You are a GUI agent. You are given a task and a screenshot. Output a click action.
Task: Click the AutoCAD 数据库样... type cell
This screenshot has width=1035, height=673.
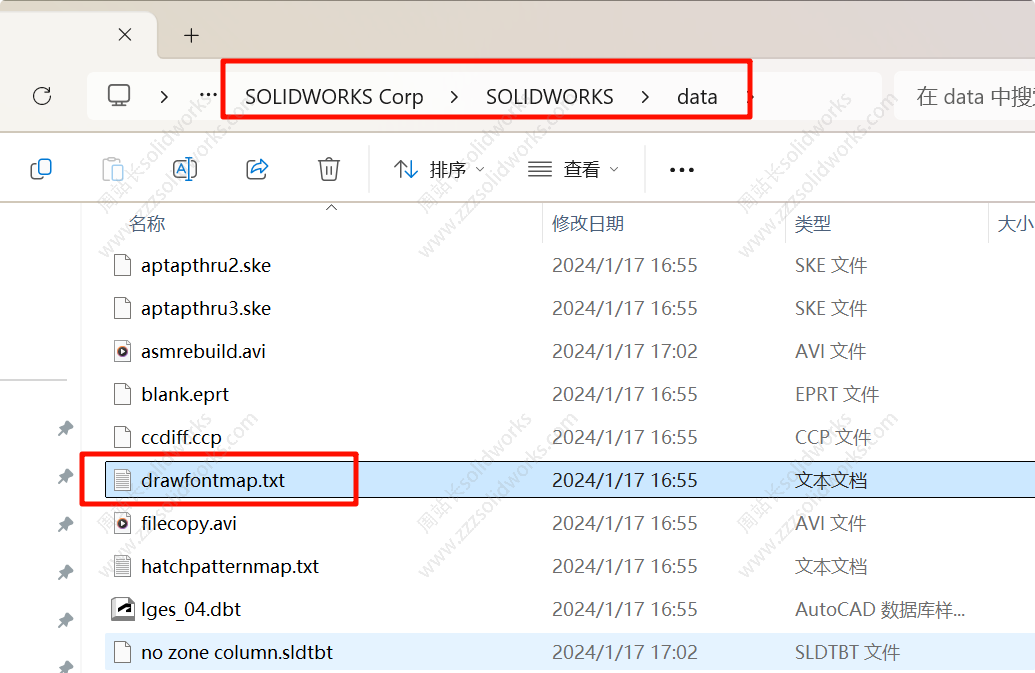pyautogui.click(x=880, y=609)
